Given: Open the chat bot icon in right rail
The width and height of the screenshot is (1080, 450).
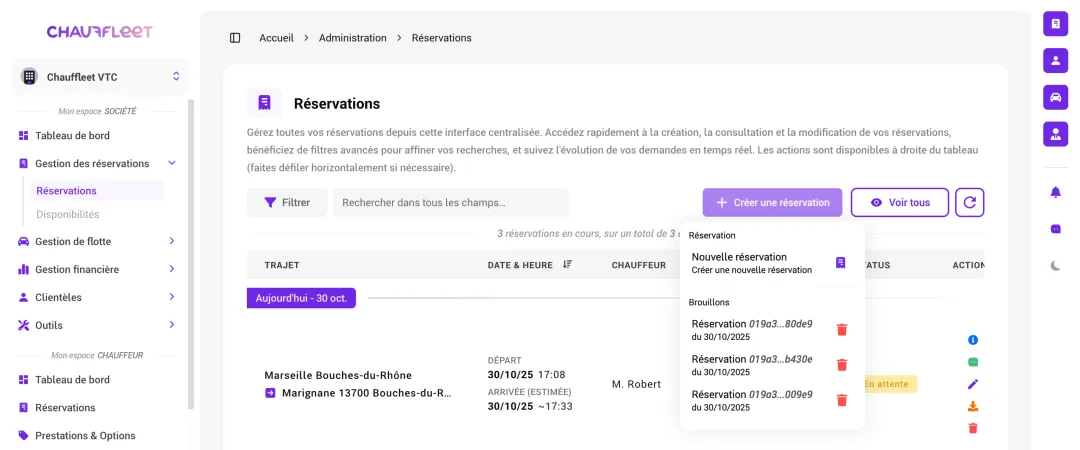Looking at the screenshot, I should 1055,229.
